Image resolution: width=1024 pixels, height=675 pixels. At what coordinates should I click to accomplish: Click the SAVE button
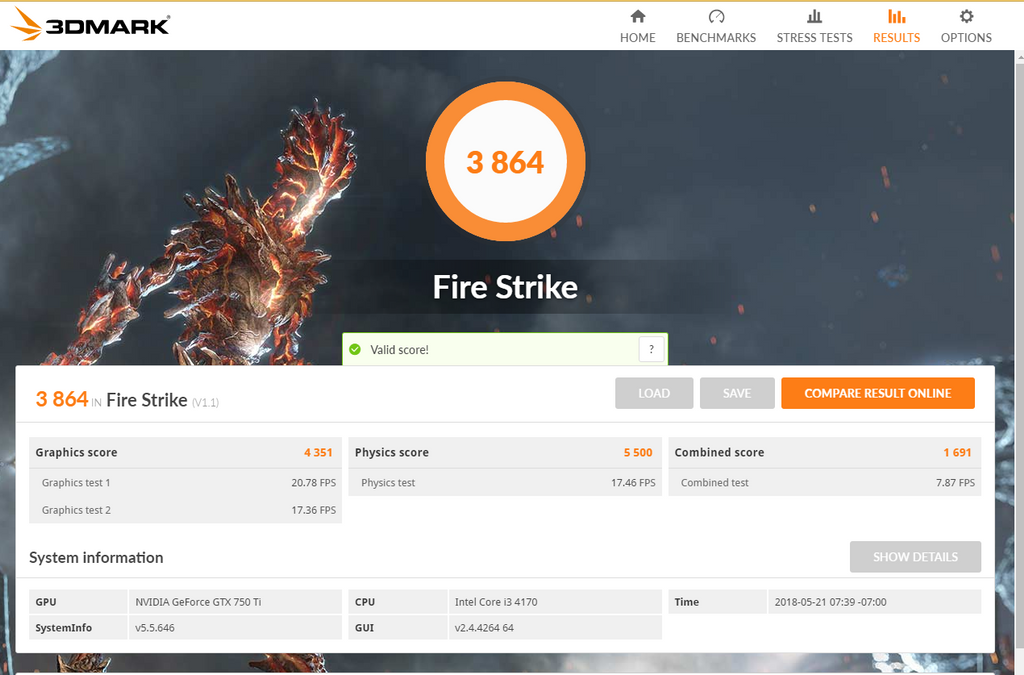click(x=737, y=393)
